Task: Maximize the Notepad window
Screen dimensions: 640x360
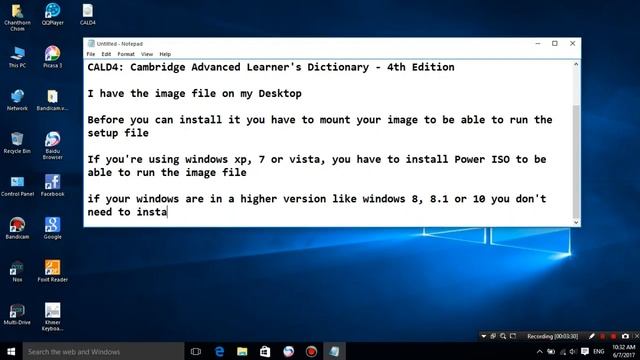Action: pyautogui.click(x=555, y=43)
